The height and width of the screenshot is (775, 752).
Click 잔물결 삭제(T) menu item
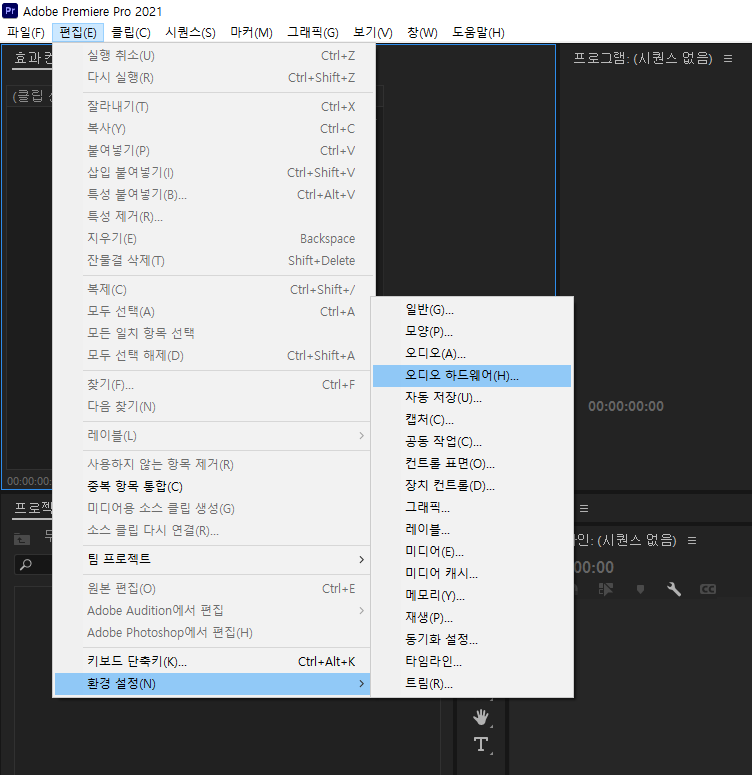point(212,260)
